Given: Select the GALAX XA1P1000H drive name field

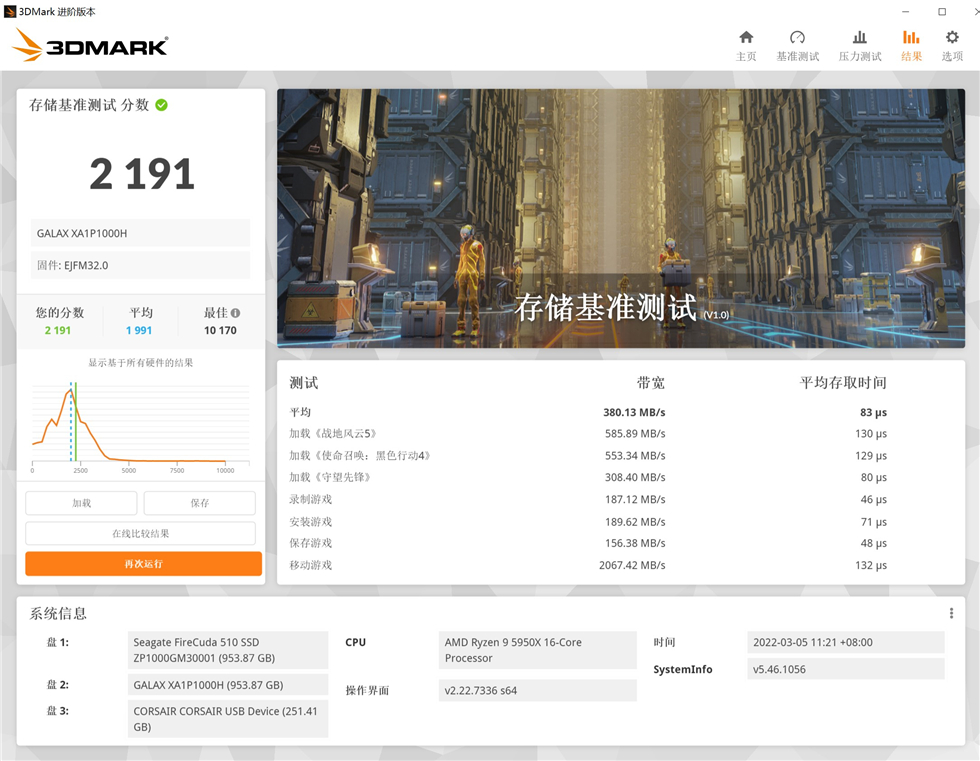Looking at the screenshot, I should click(x=139, y=233).
